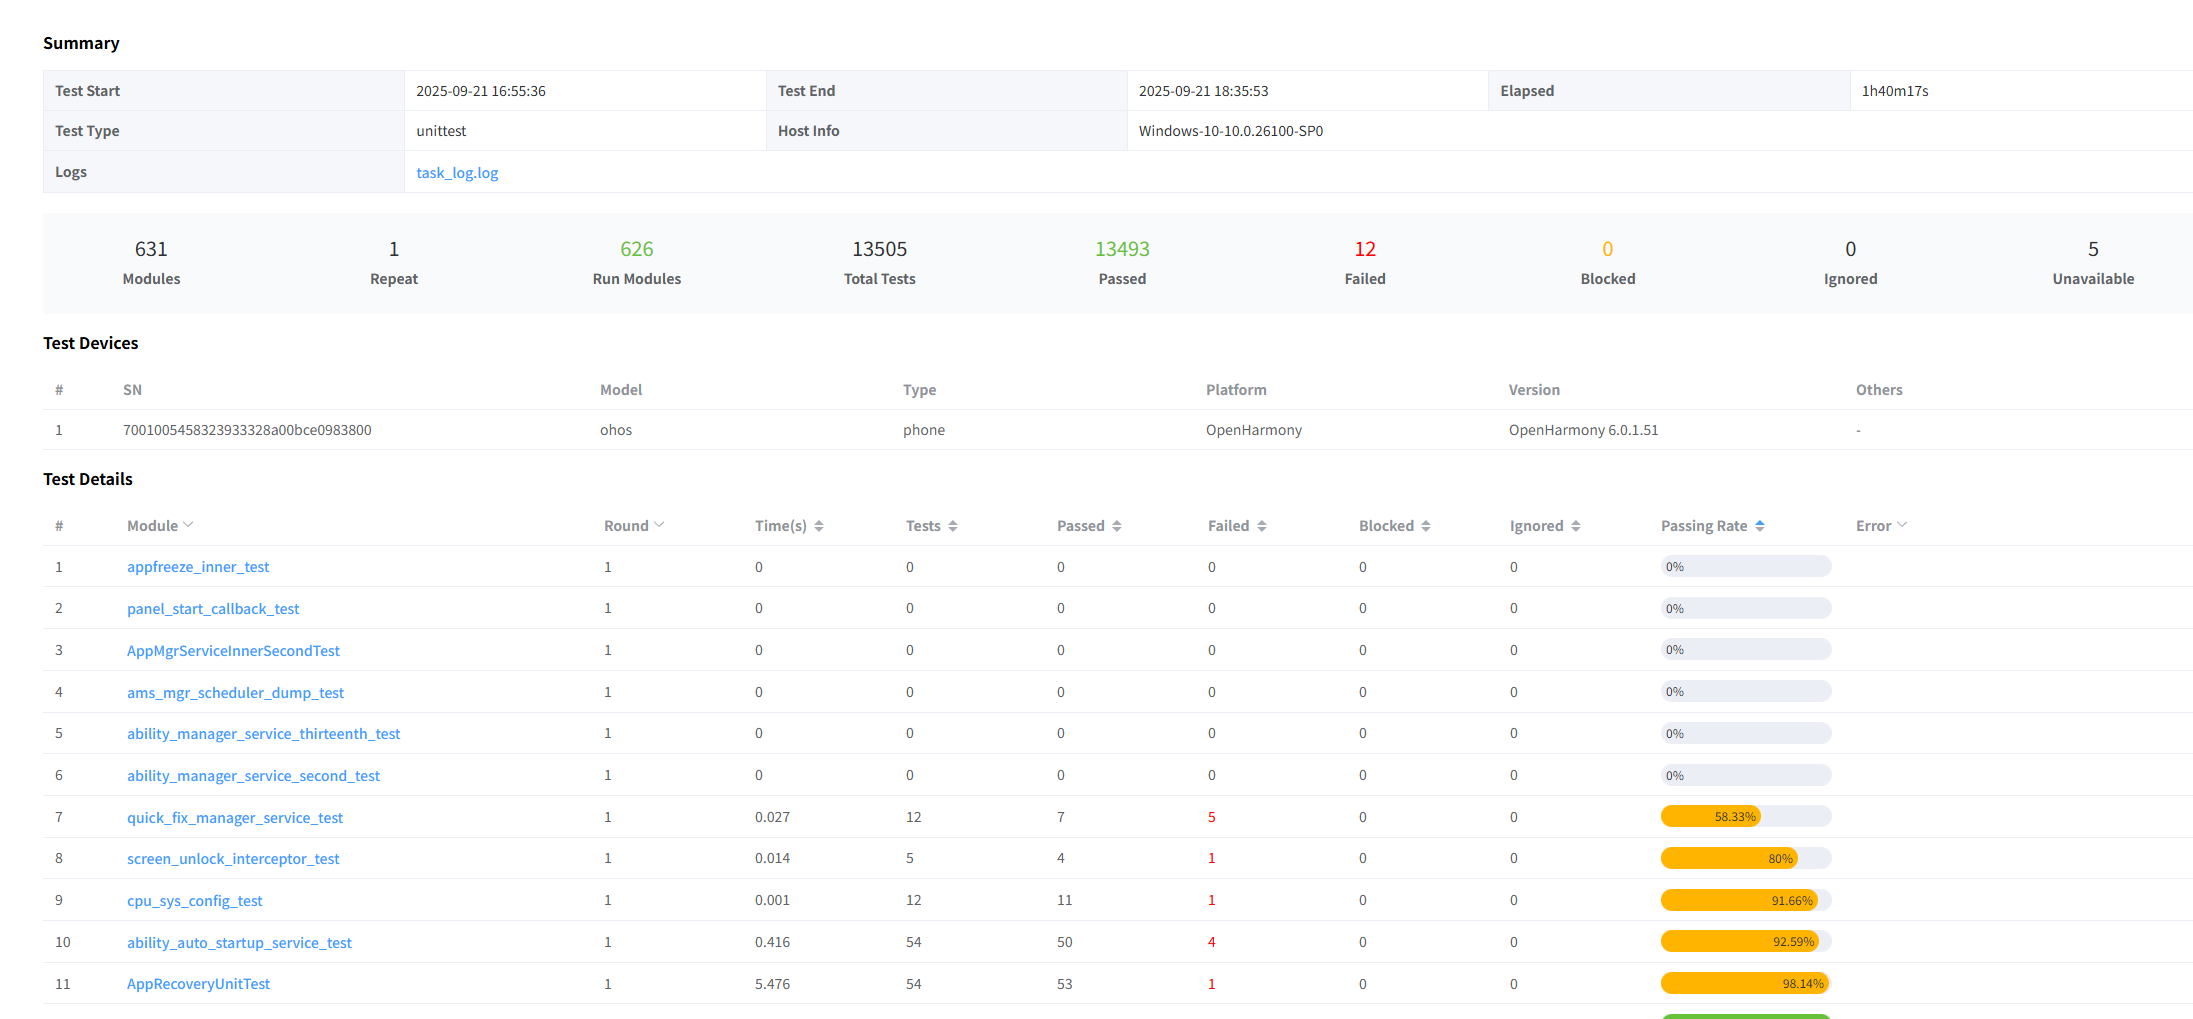Sort by Blocked column icon
This screenshot has height=1019, width=2193.
(x=1426, y=526)
